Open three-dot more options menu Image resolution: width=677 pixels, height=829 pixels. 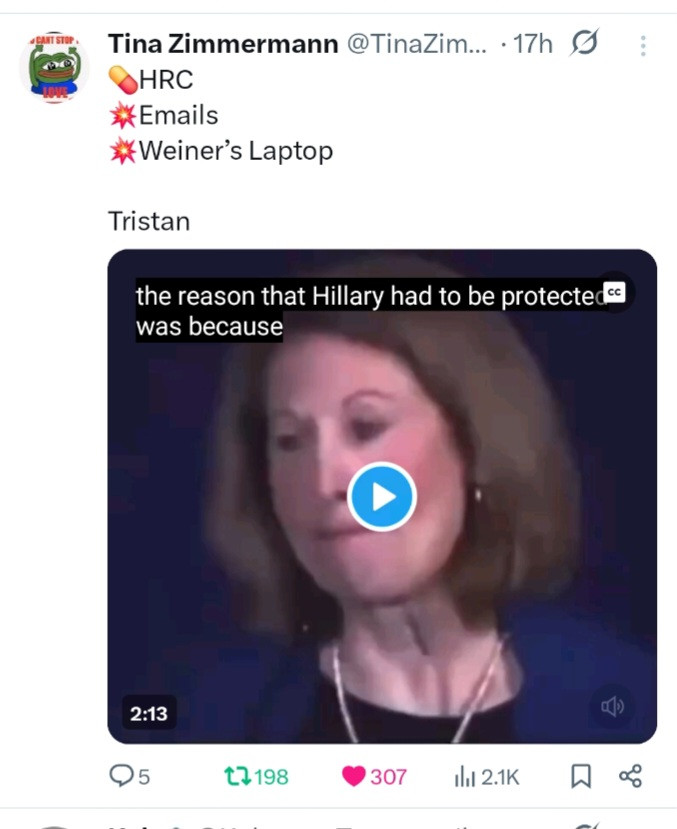point(643,46)
